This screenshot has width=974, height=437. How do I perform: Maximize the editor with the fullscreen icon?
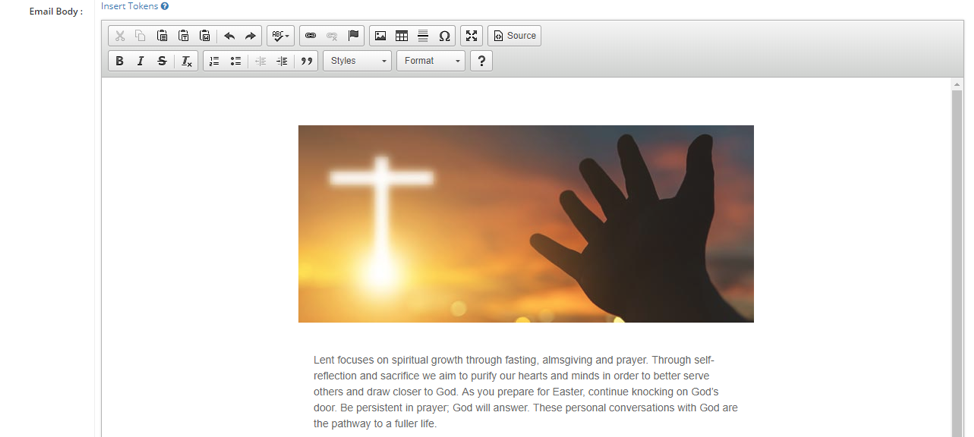(471, 36)
